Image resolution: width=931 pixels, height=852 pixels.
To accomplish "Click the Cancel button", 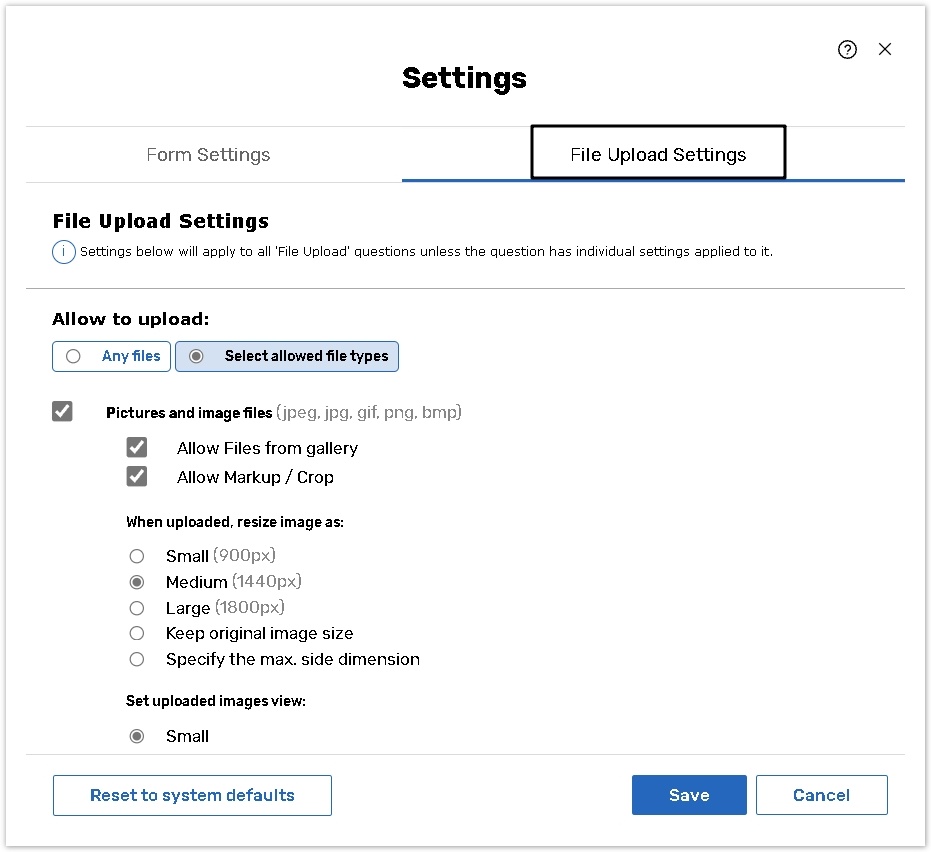I will pyautogui.click(x=821, y=795).
